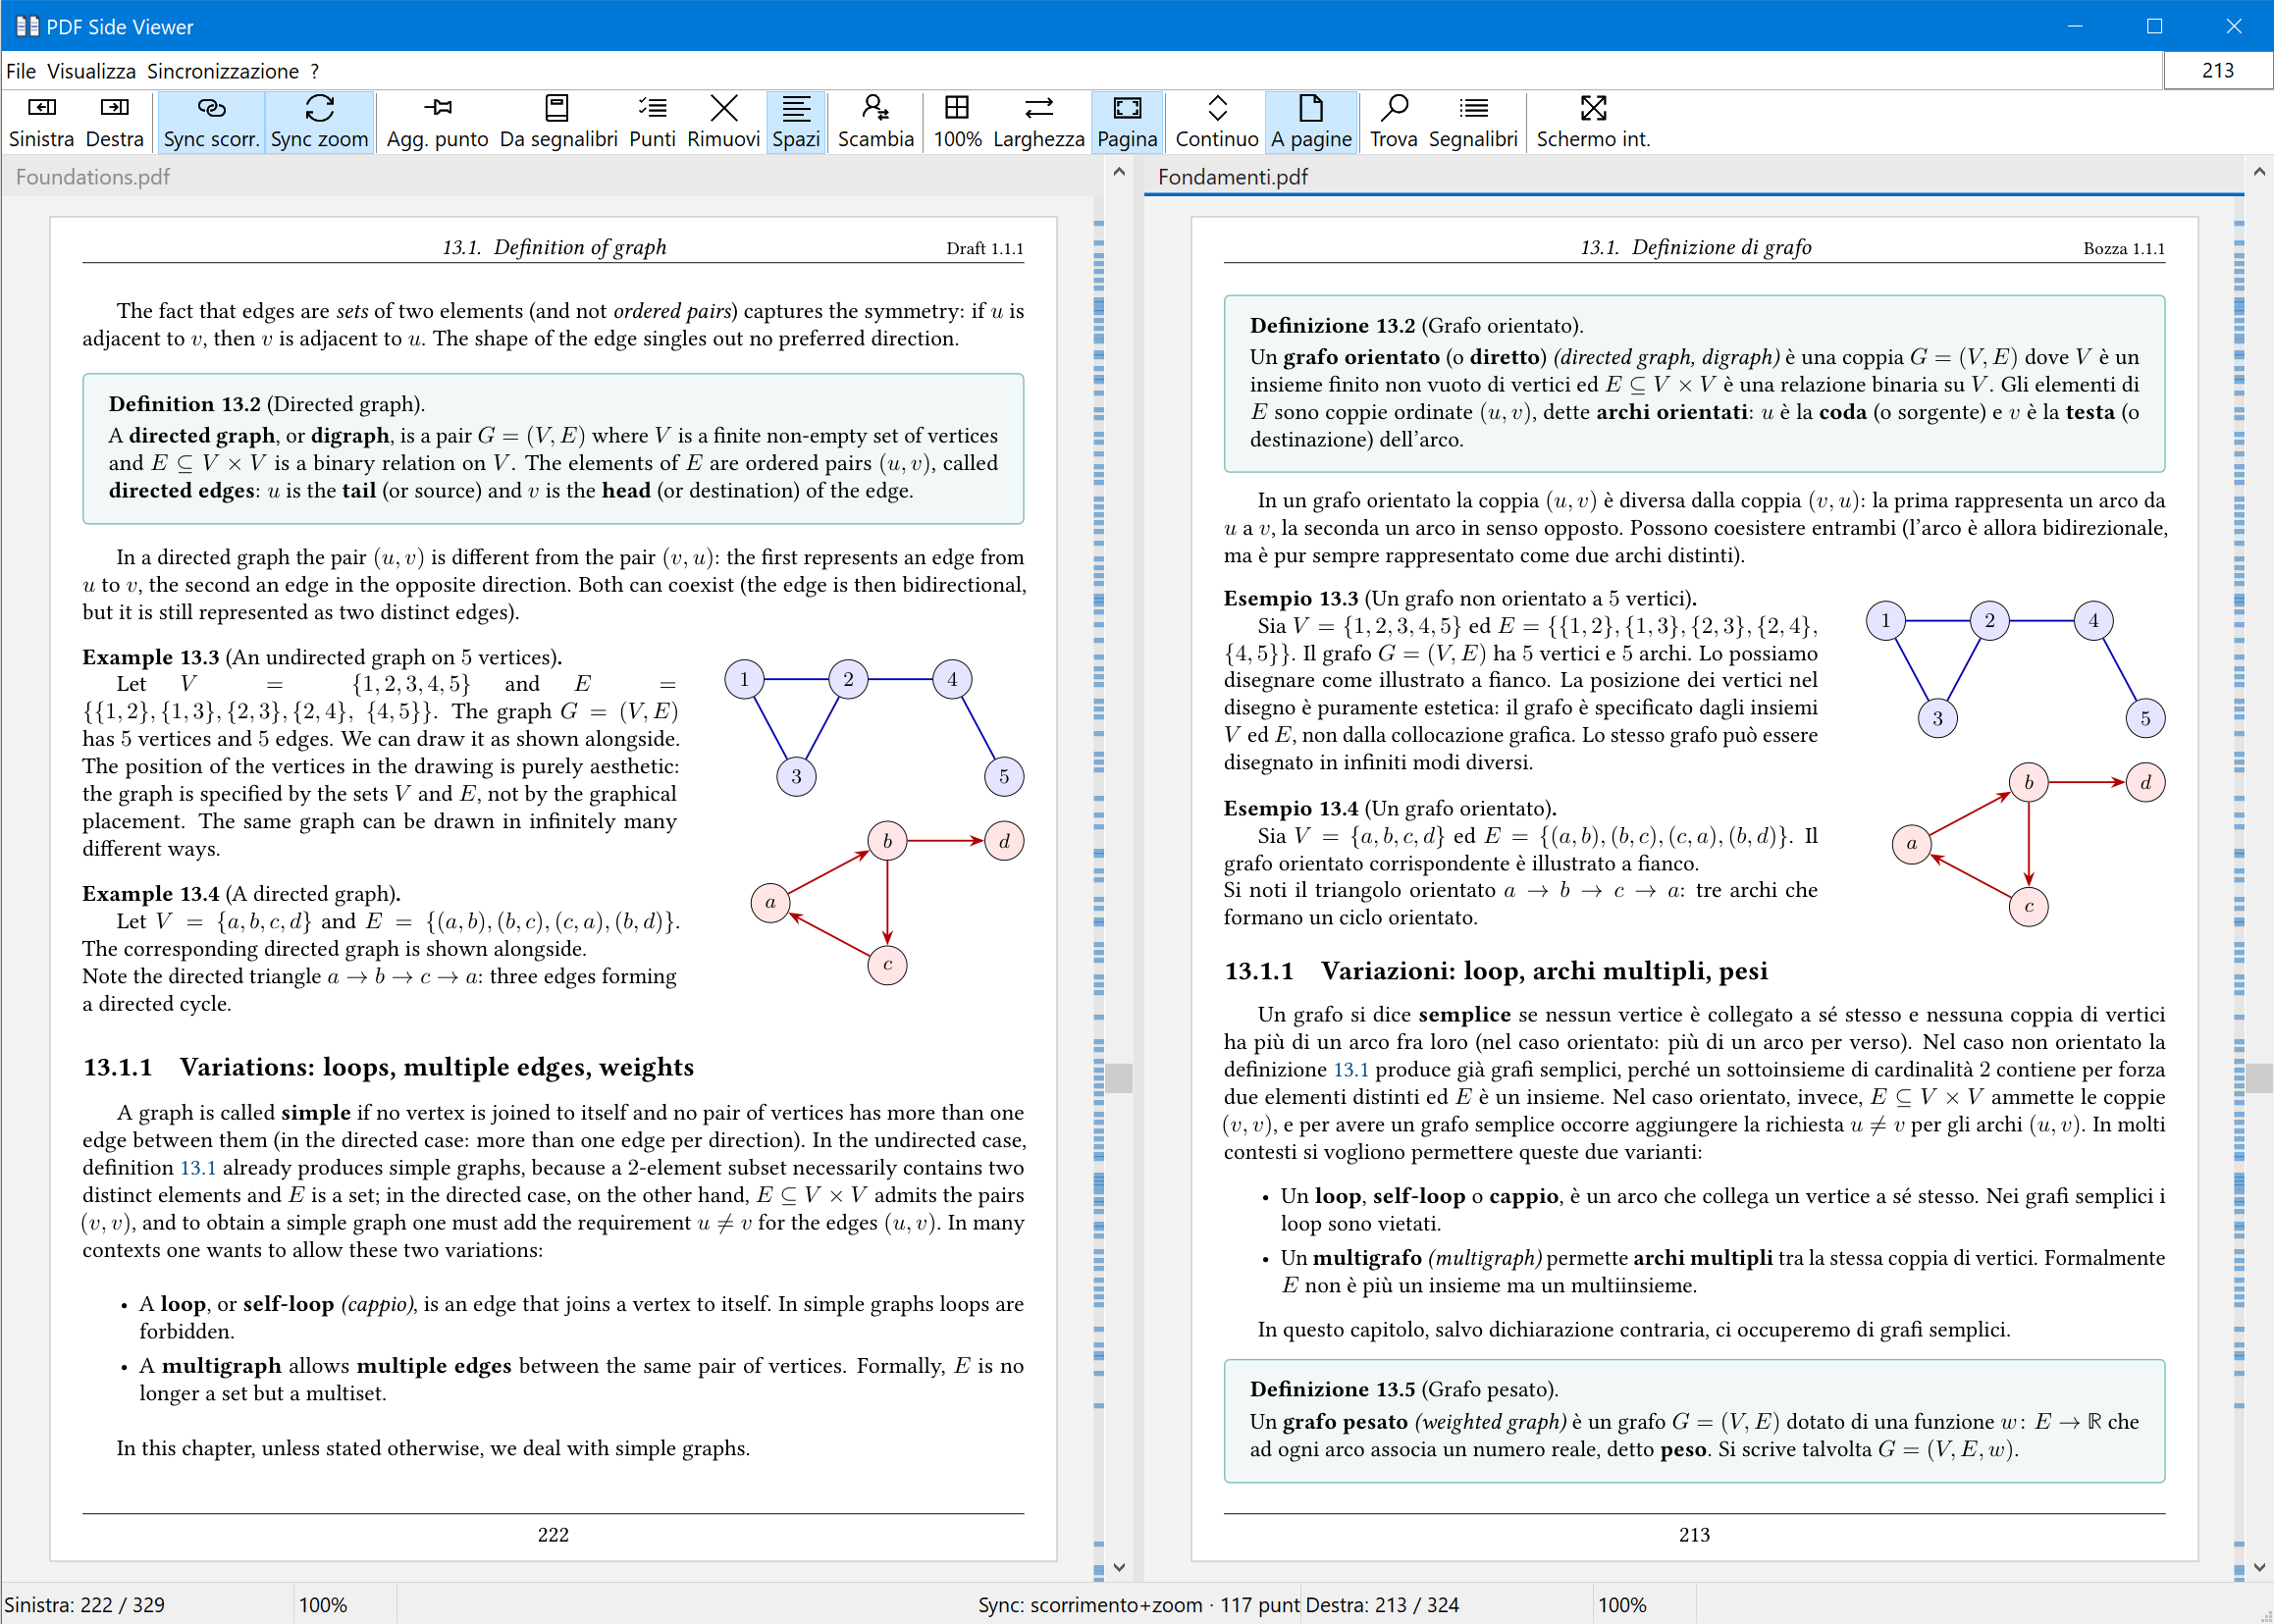Enter full screen with Schermo int.
The image size is (2274, 1624).
pos(1592,121)
